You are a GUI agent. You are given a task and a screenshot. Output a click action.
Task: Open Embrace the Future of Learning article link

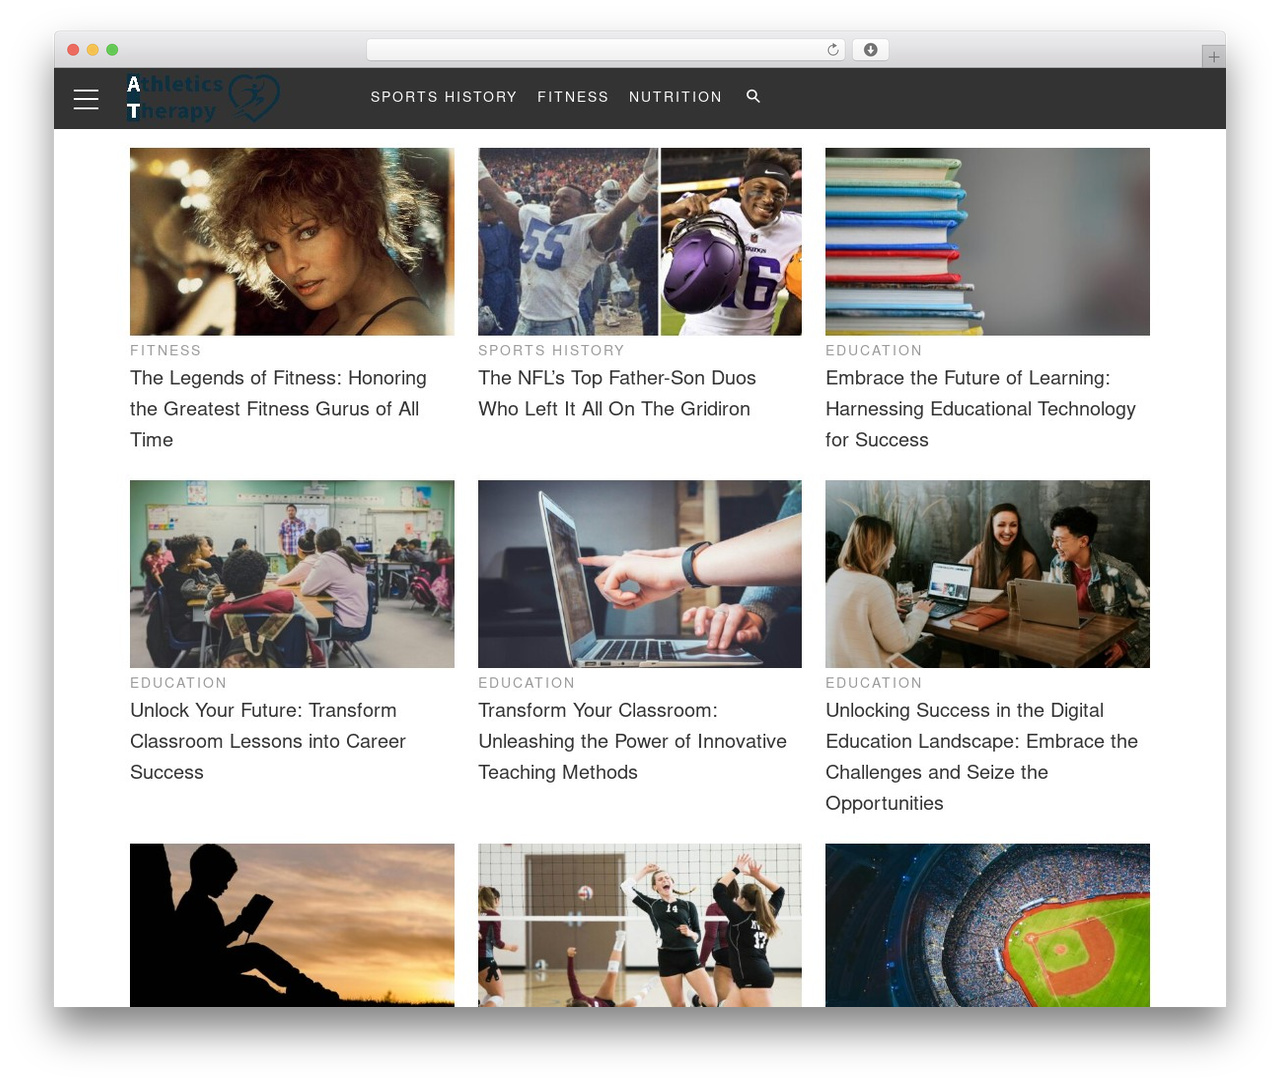(980, 409)
